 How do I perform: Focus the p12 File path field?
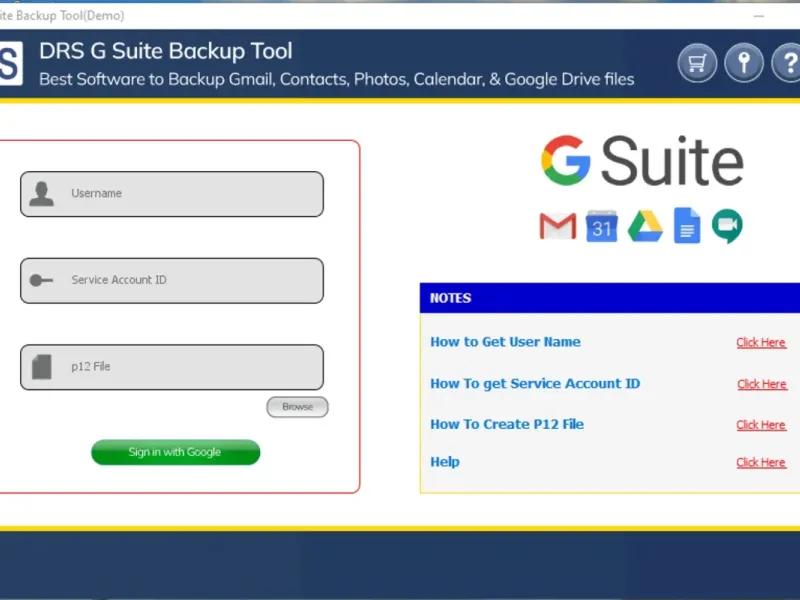click(172, 367)
